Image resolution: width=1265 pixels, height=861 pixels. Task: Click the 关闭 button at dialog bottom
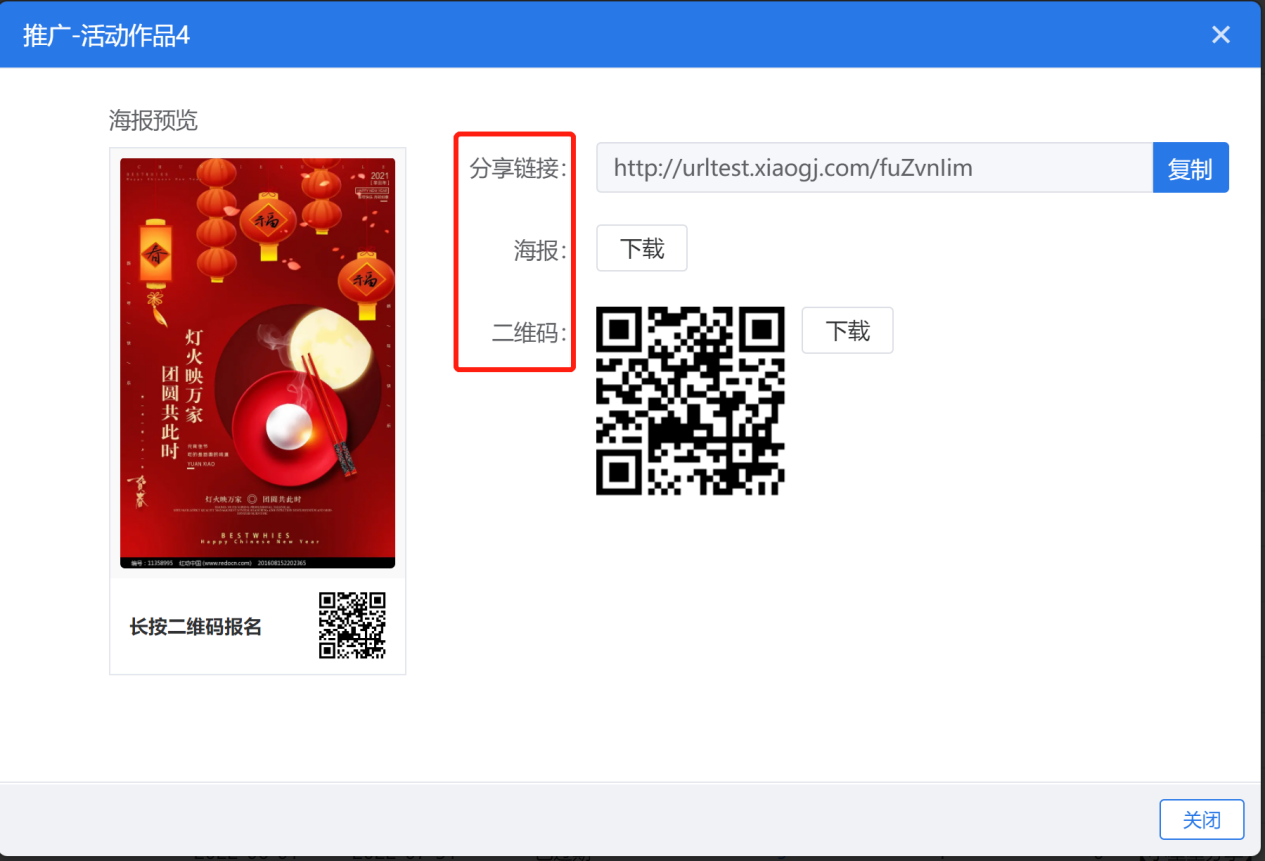1202,820
